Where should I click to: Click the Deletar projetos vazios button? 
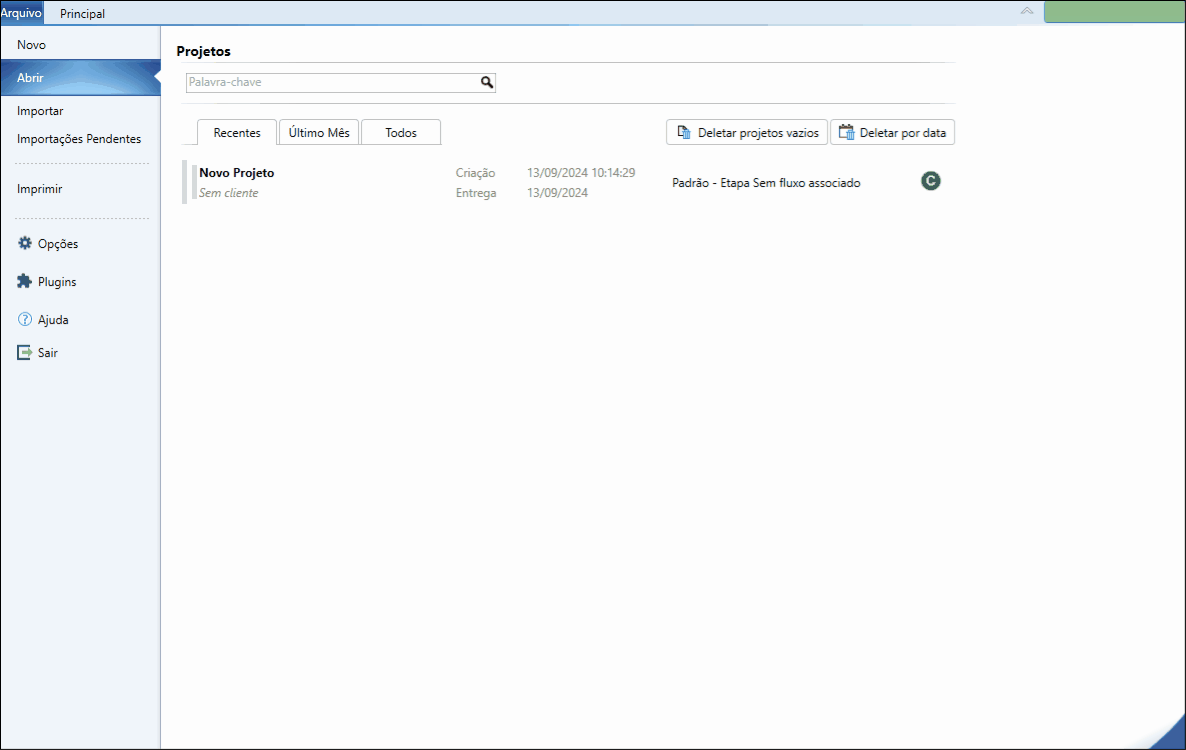(747, 132)
